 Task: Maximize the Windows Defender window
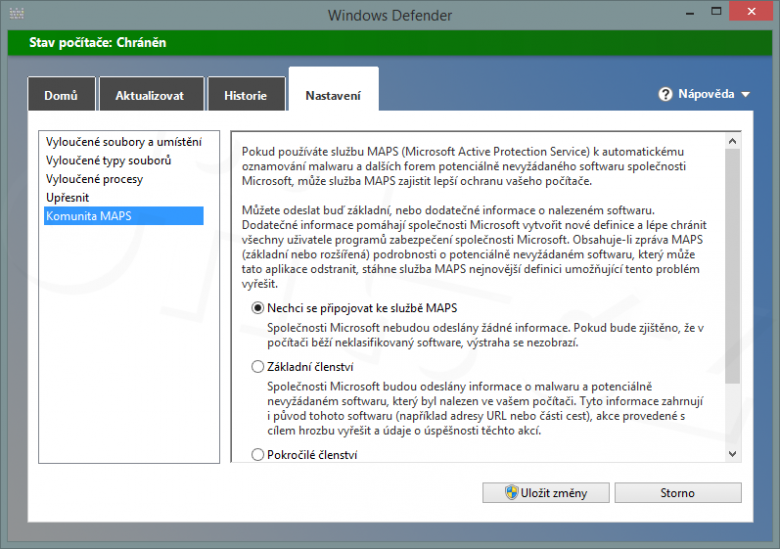click(716, 11)
